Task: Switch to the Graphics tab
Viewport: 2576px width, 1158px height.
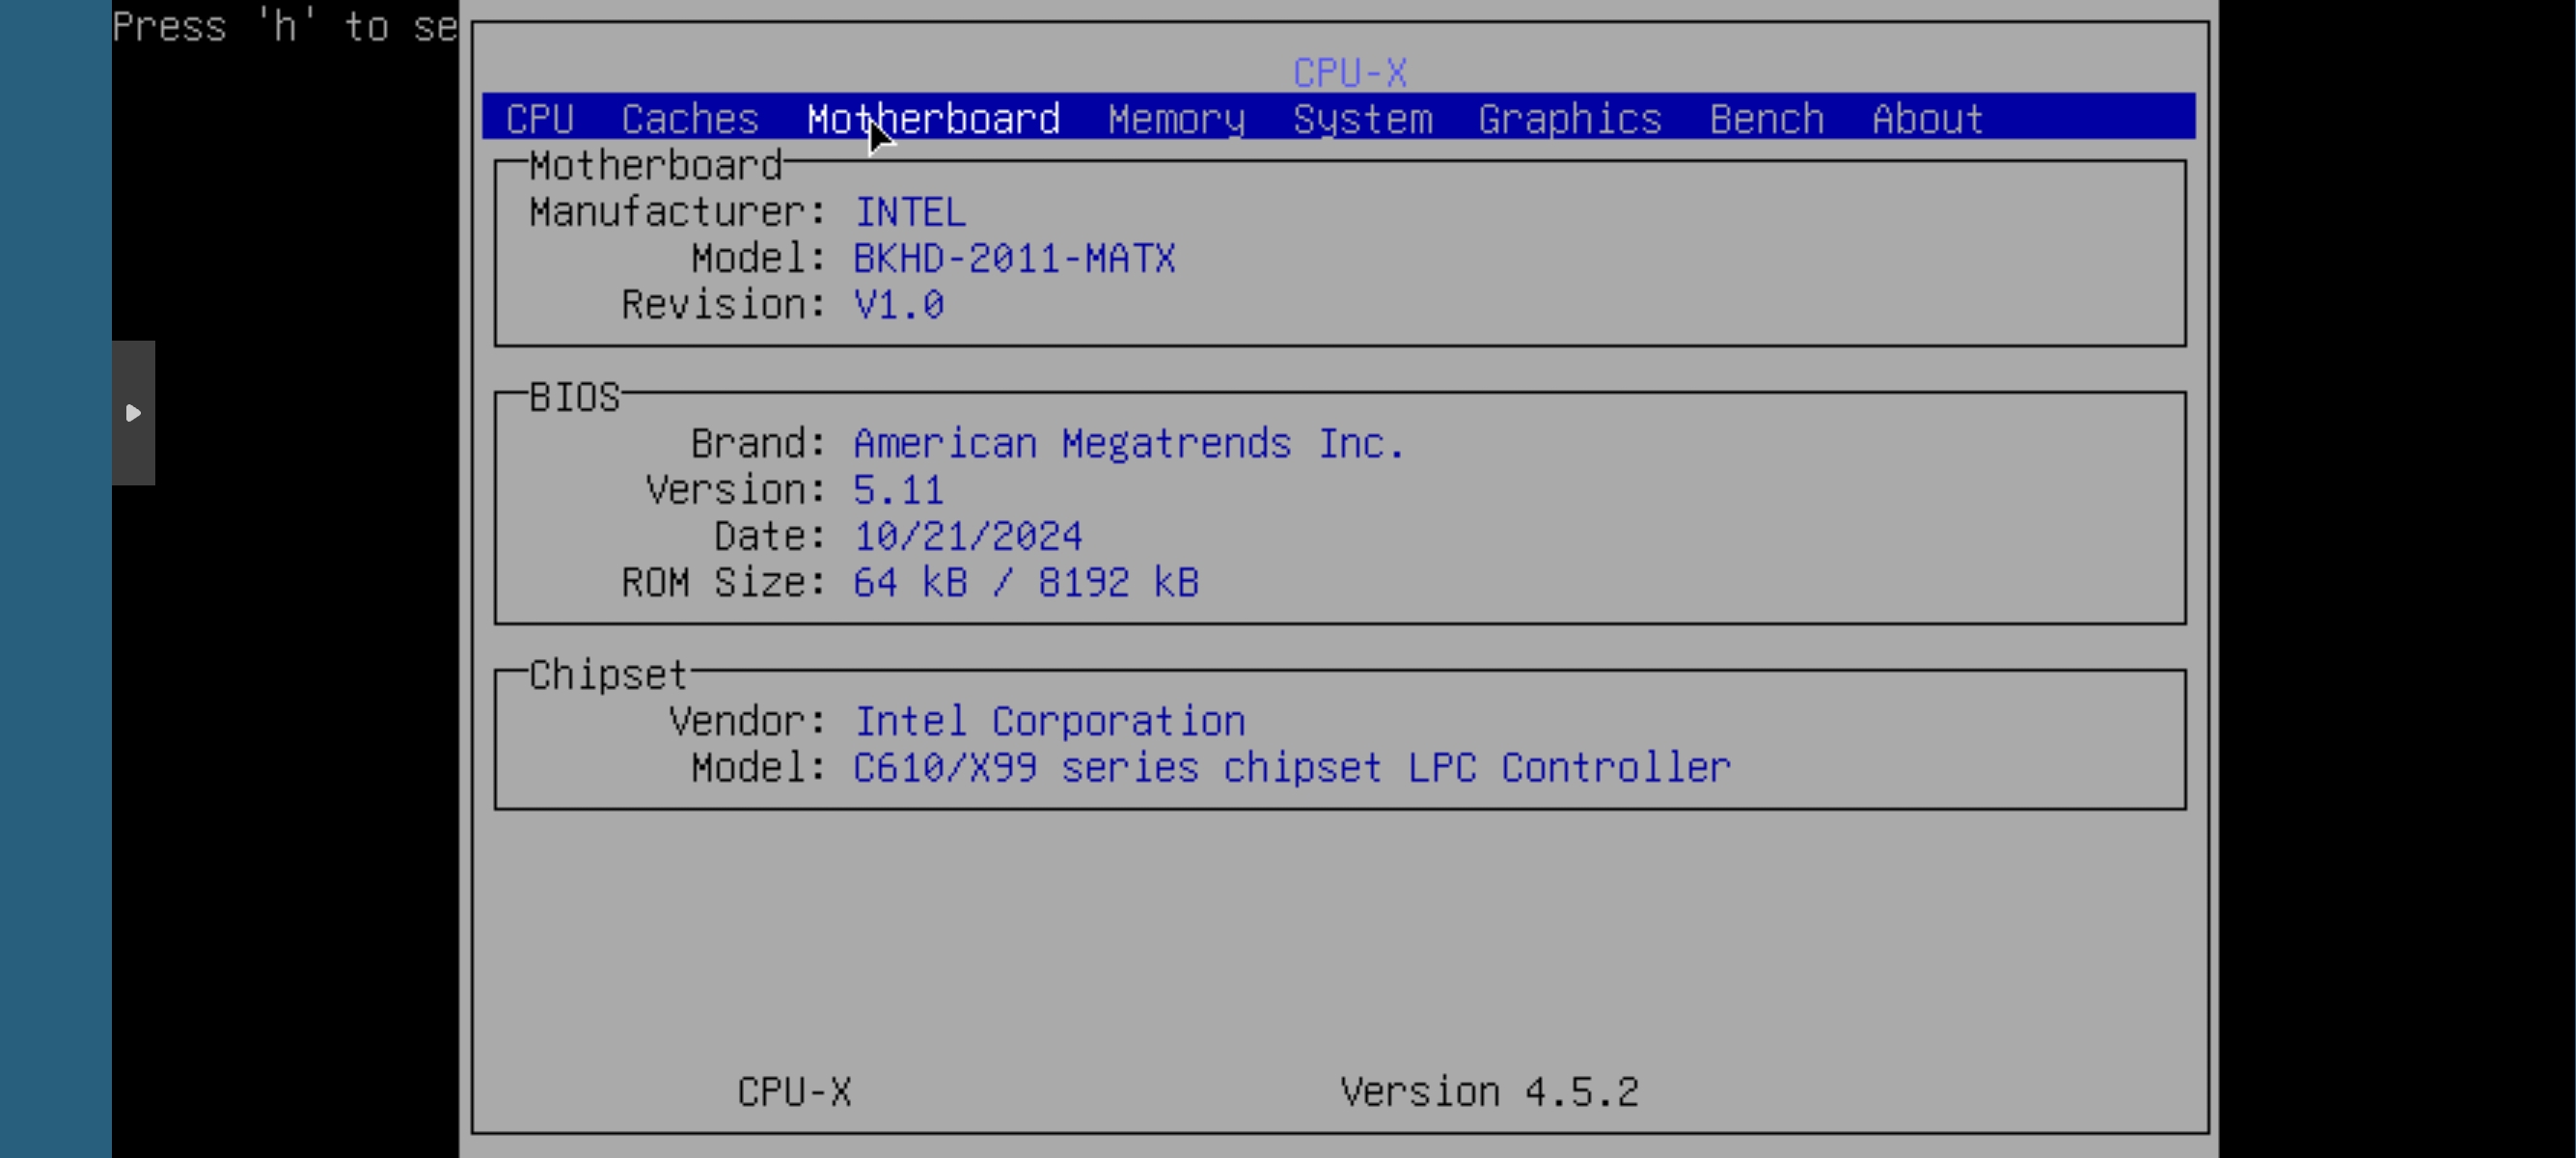Action: (x=1569, y=119)
